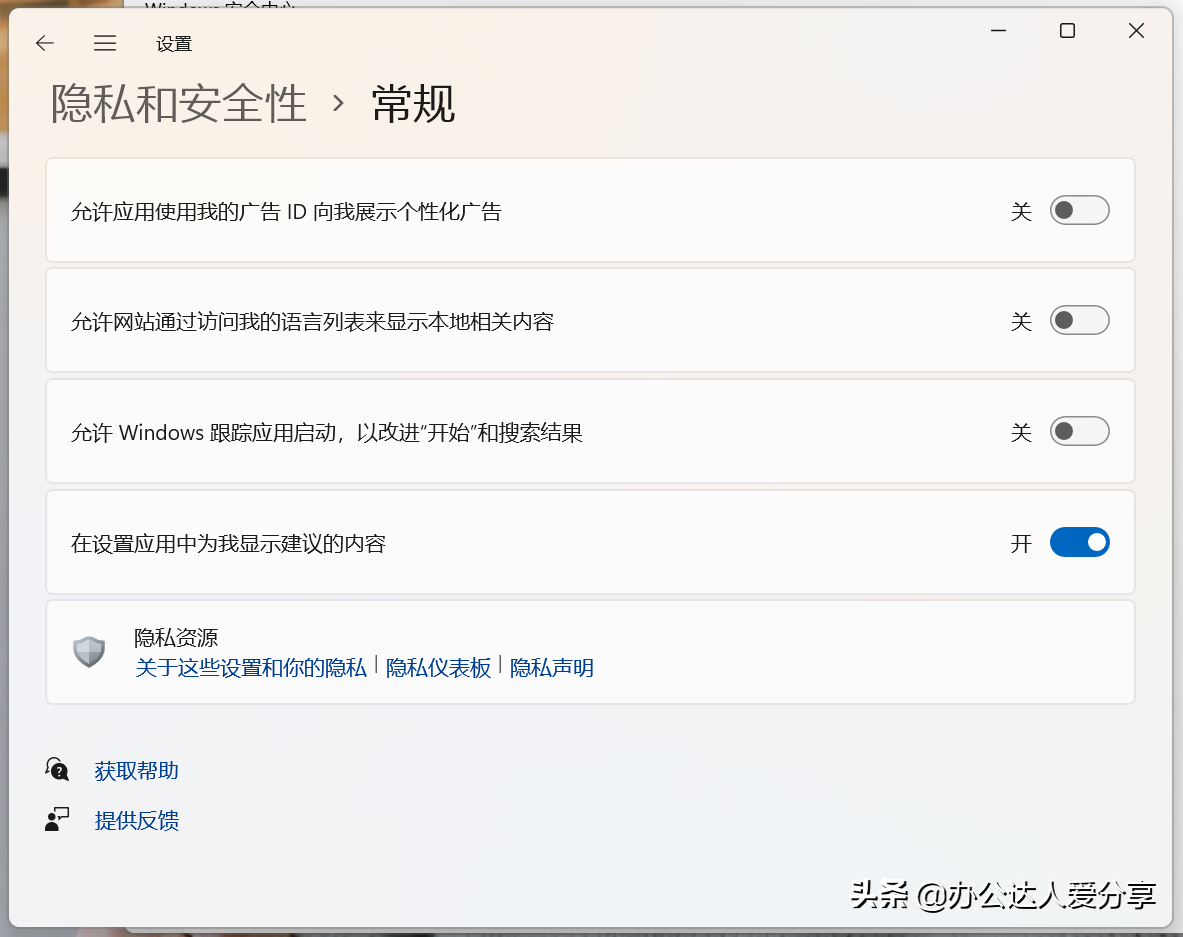Image resolution: width=1183 pixels, height=937 pixels.
Task: Open the 隐私声明 link
Action: click(552, 668)
